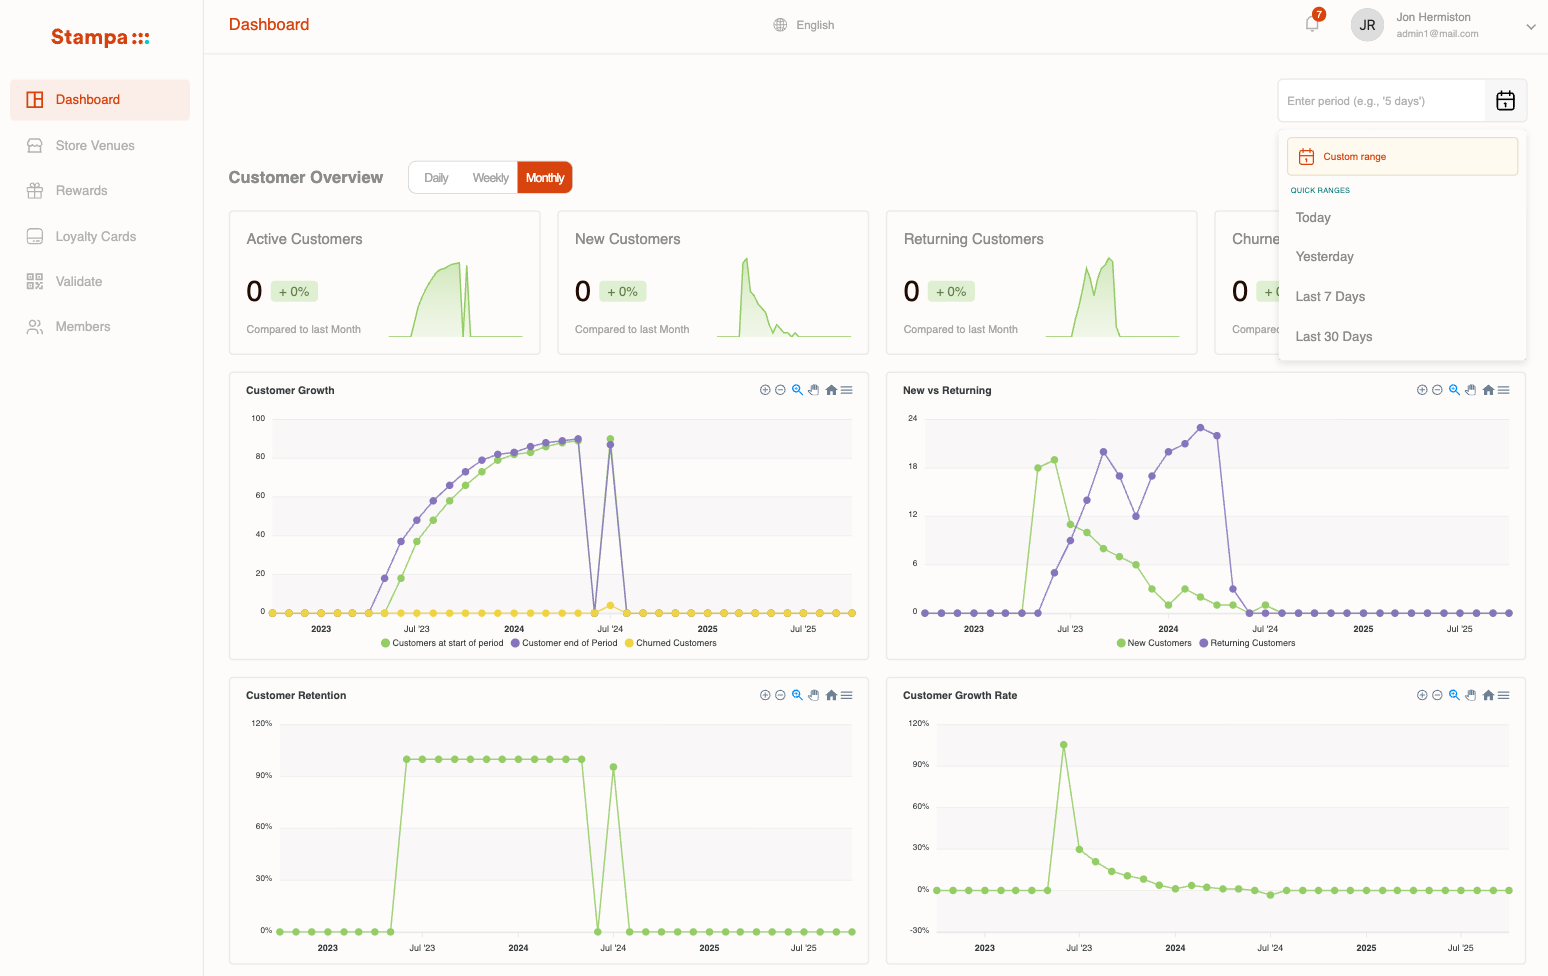The height and width of the screenshot is (976, 1548).
Task: Hide Churned Customers in the Customer Growth legend
Action: coord(670,643)
